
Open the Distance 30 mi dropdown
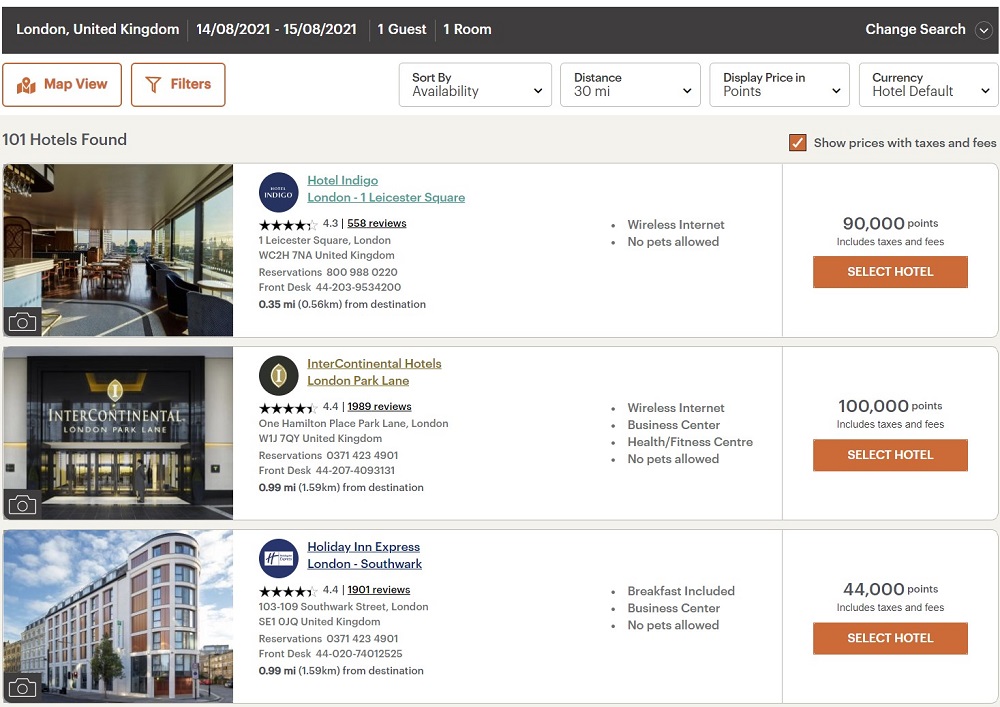630,85
